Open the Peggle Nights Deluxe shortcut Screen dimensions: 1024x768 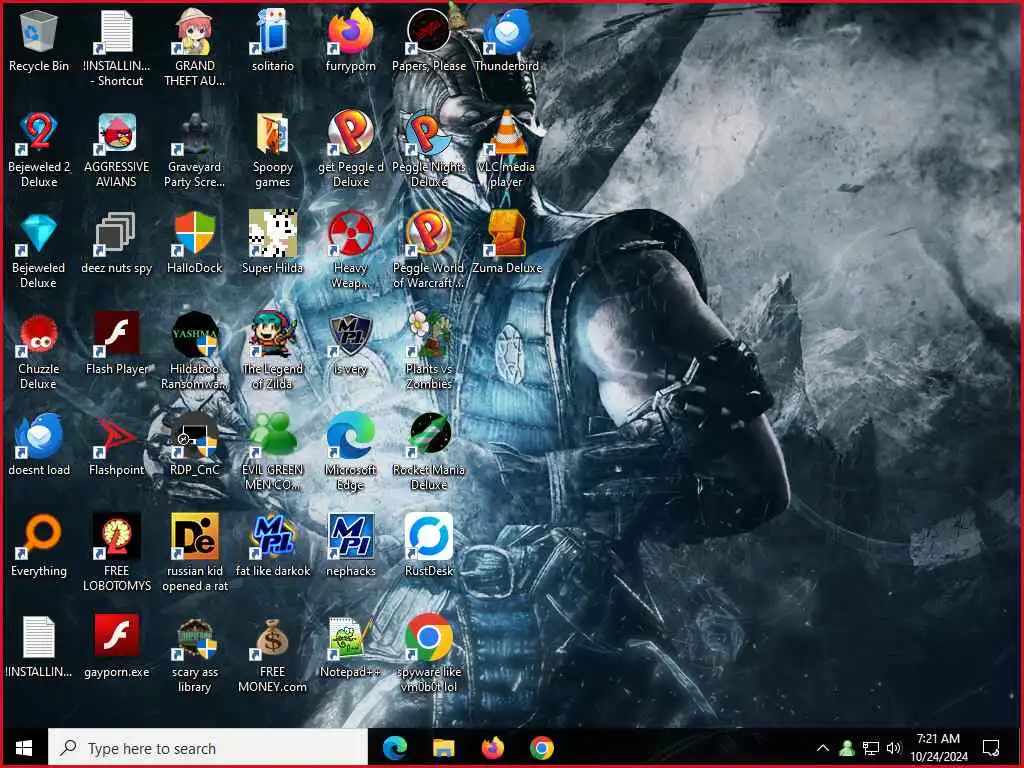(428, 150)
